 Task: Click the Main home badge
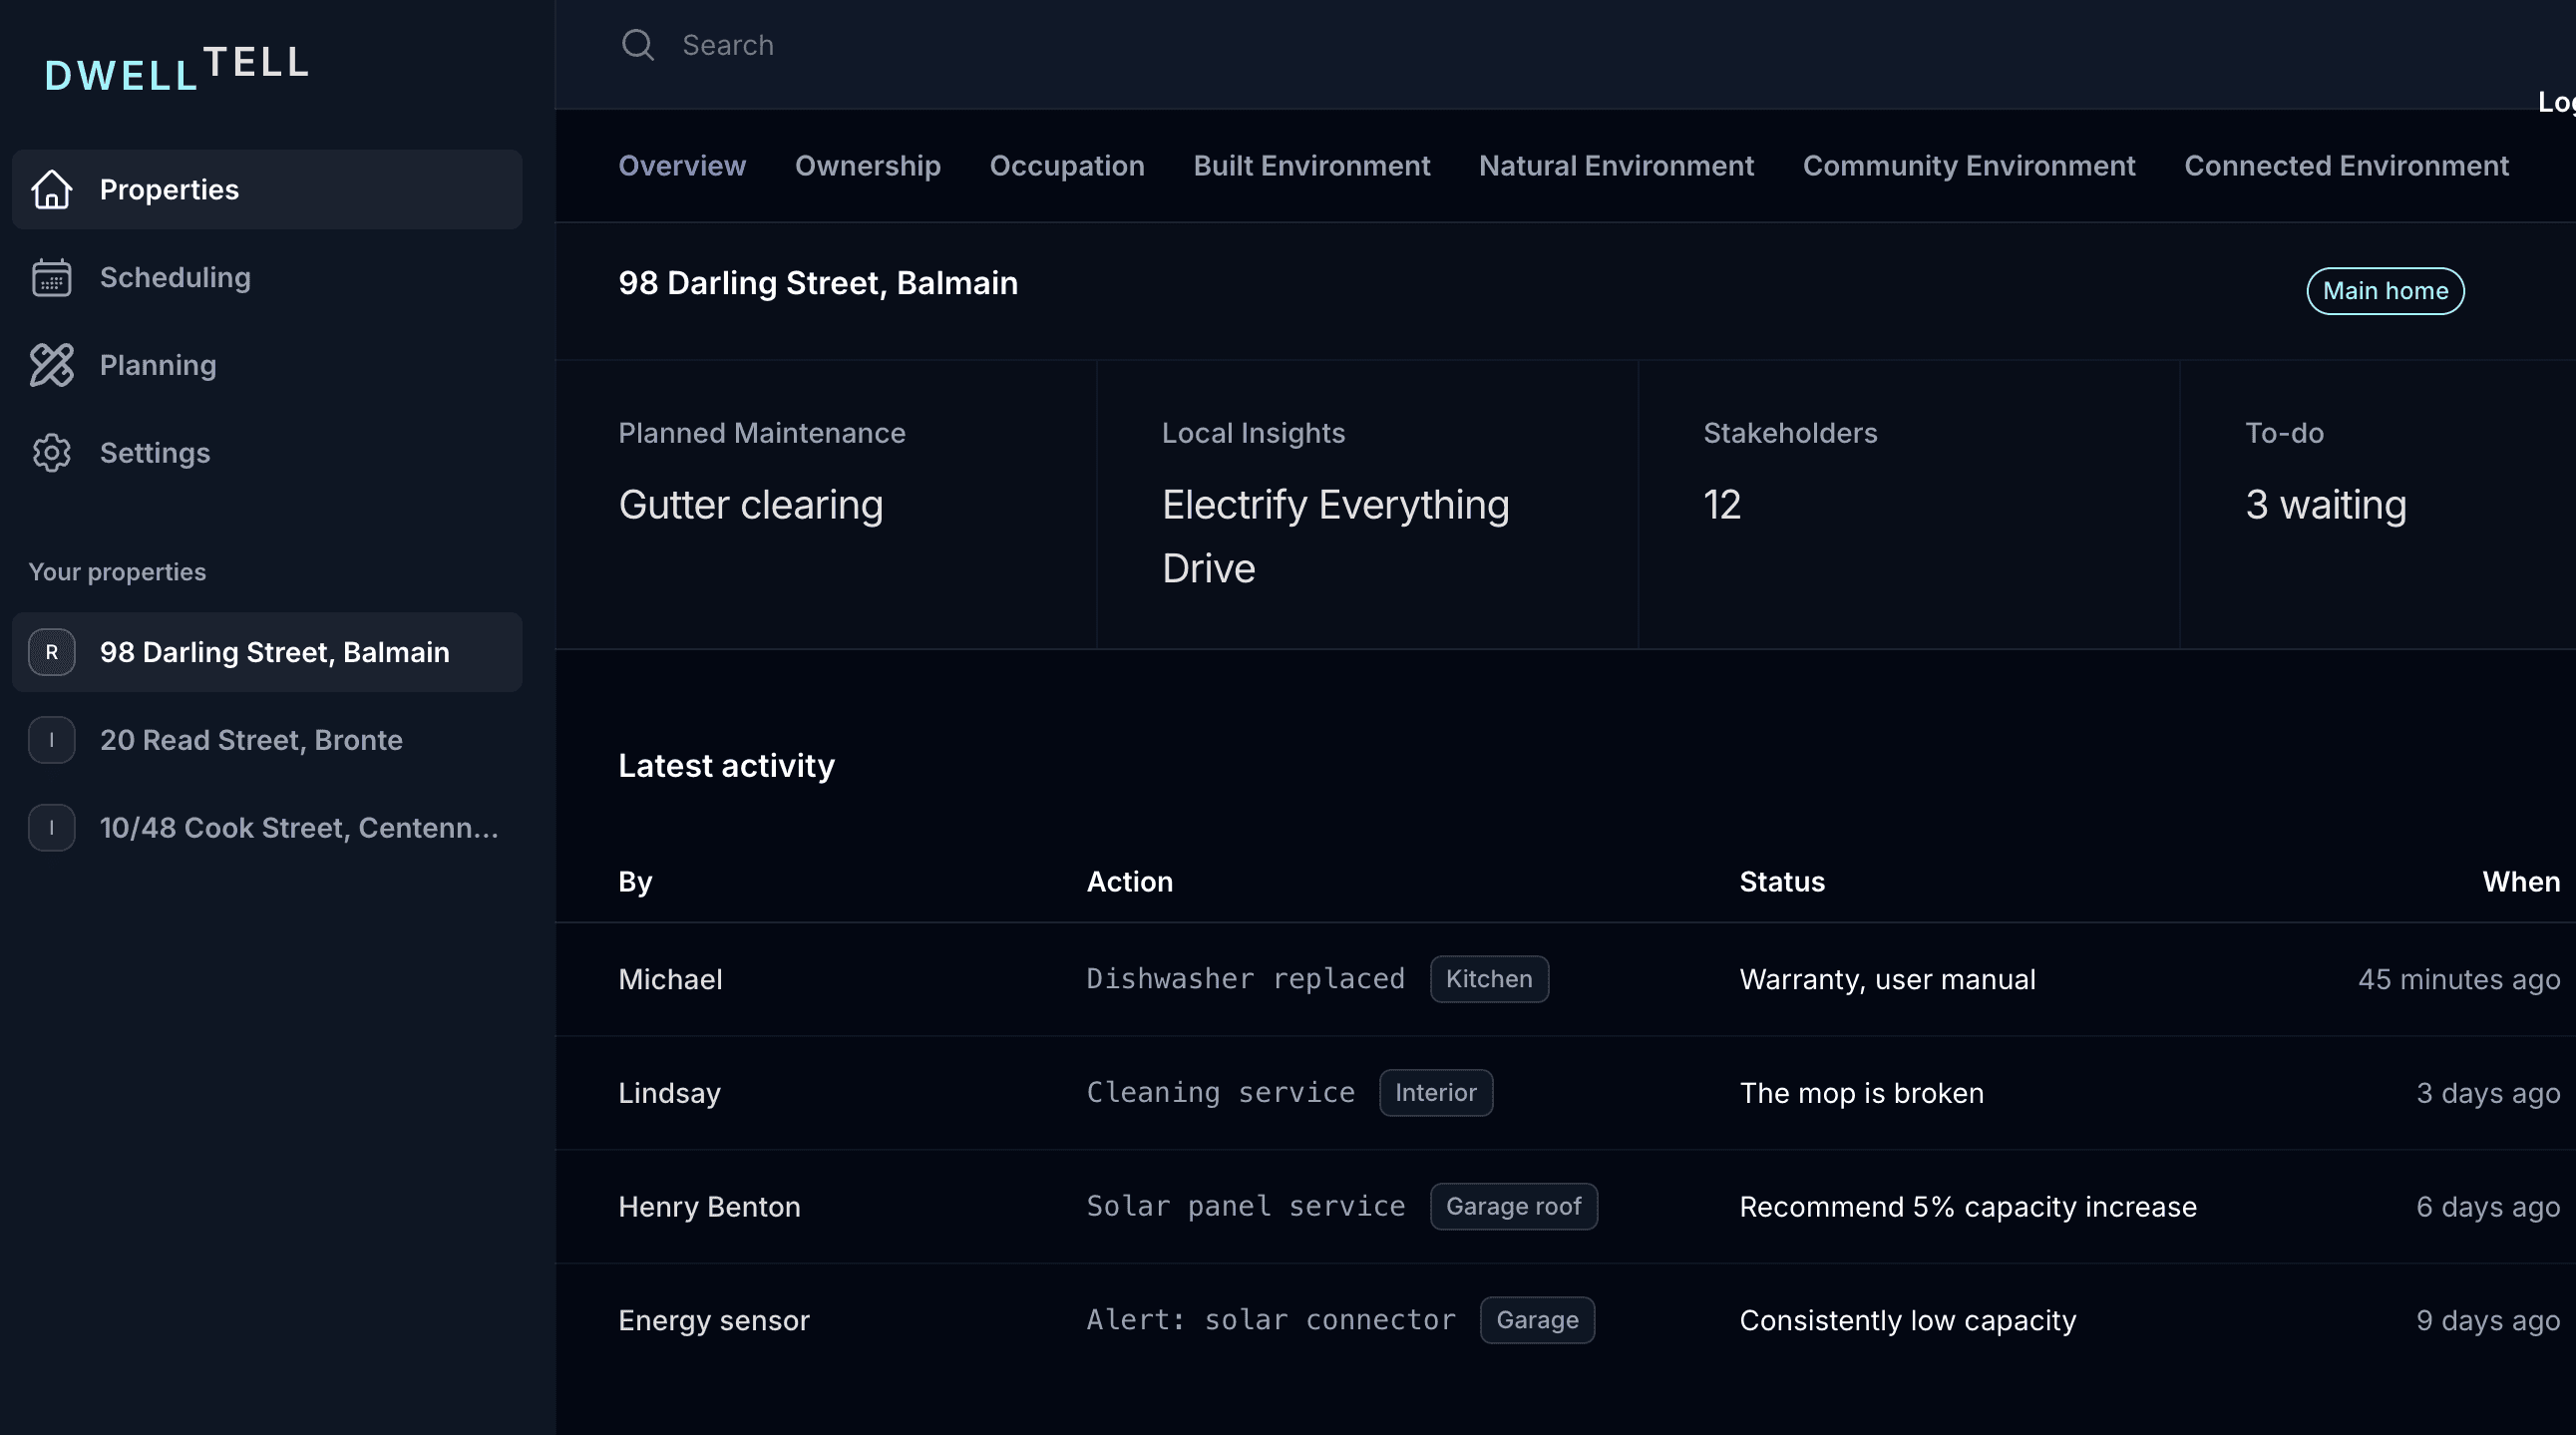coord(2385,290)
